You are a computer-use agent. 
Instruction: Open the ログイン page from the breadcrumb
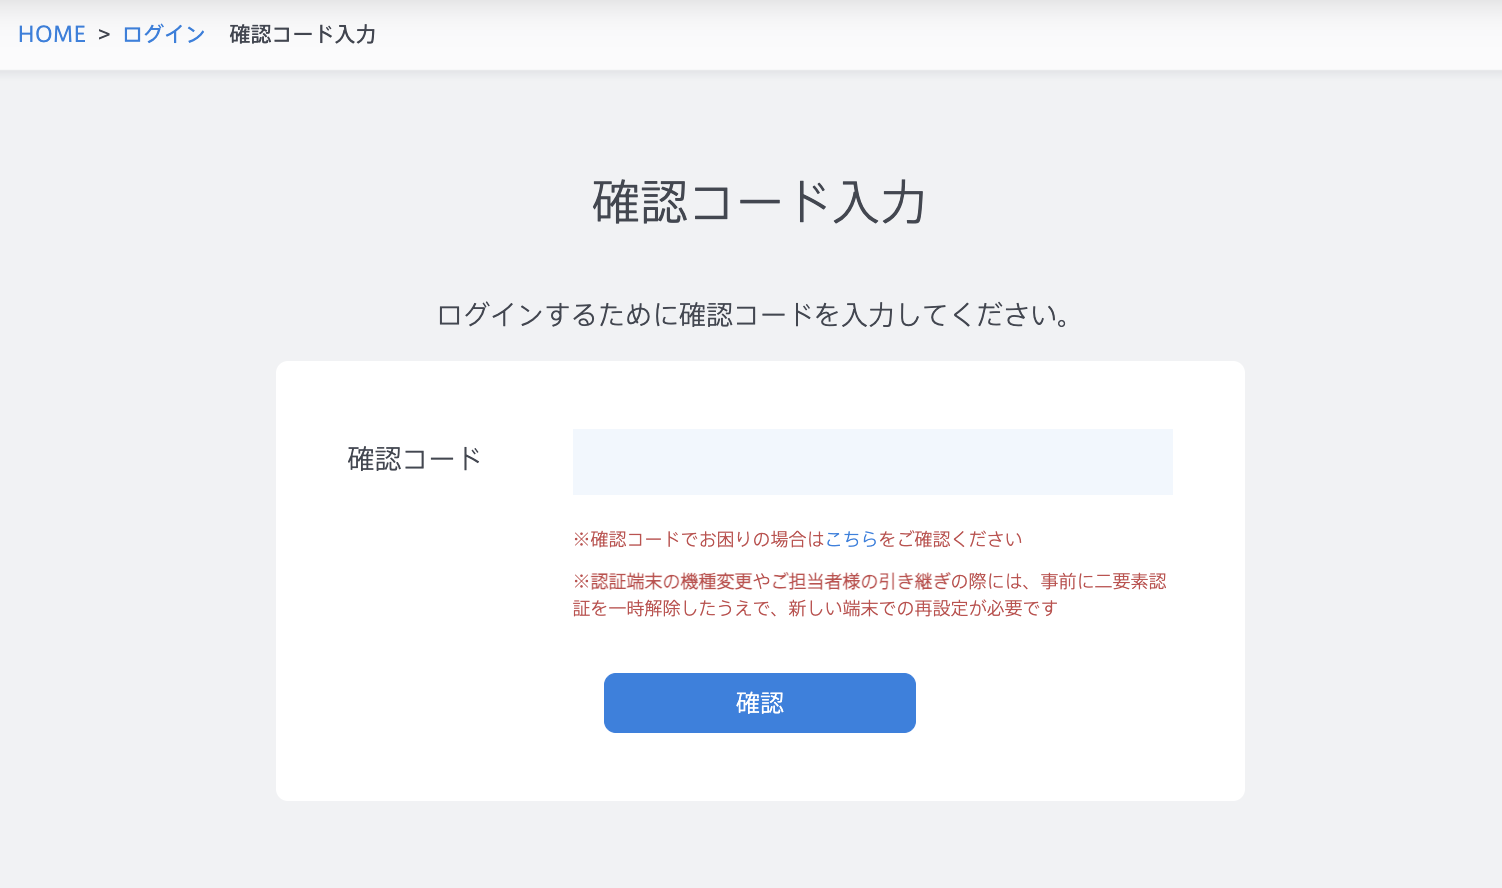pyautogui.click(x=161, y=33)
